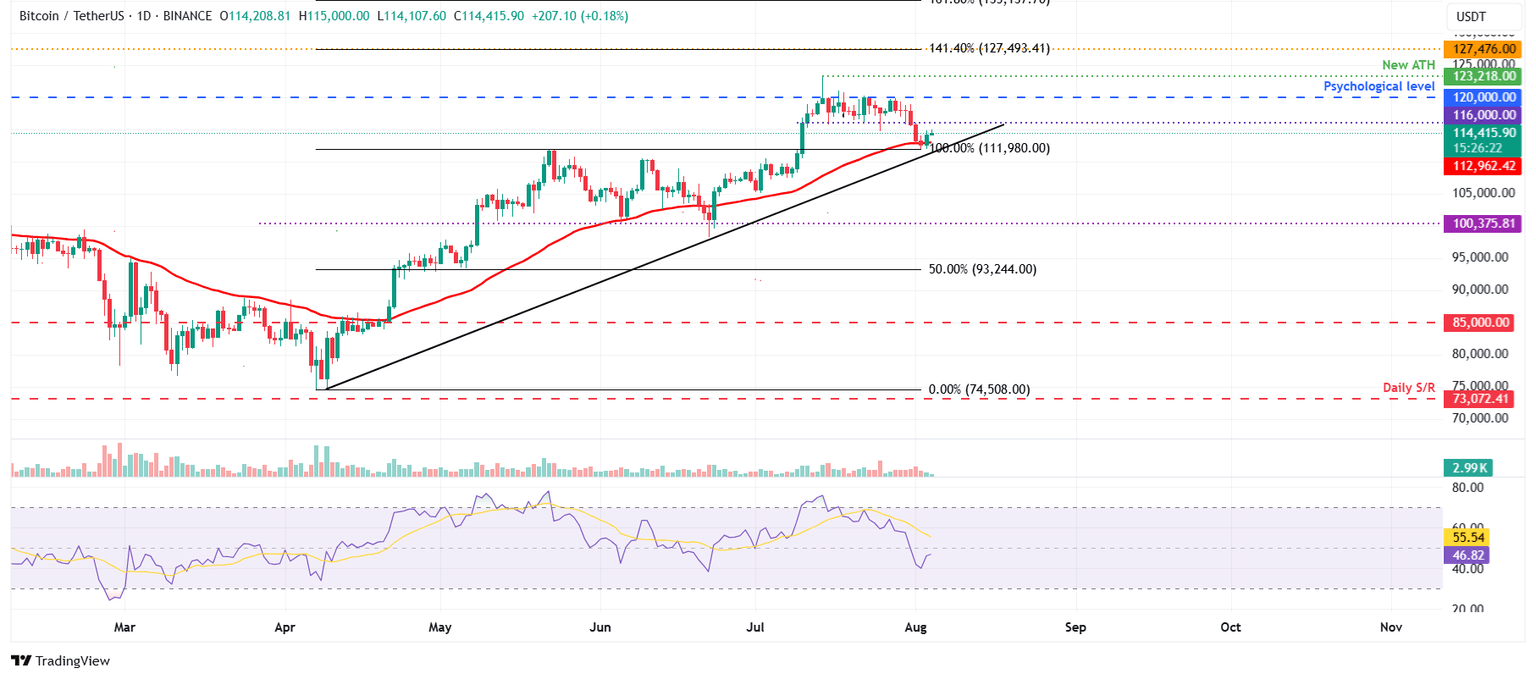Click the 'BINANCE' exchange label
Image resolution: width=1536 pixels, height=679 pixels.
click(186, 16)
